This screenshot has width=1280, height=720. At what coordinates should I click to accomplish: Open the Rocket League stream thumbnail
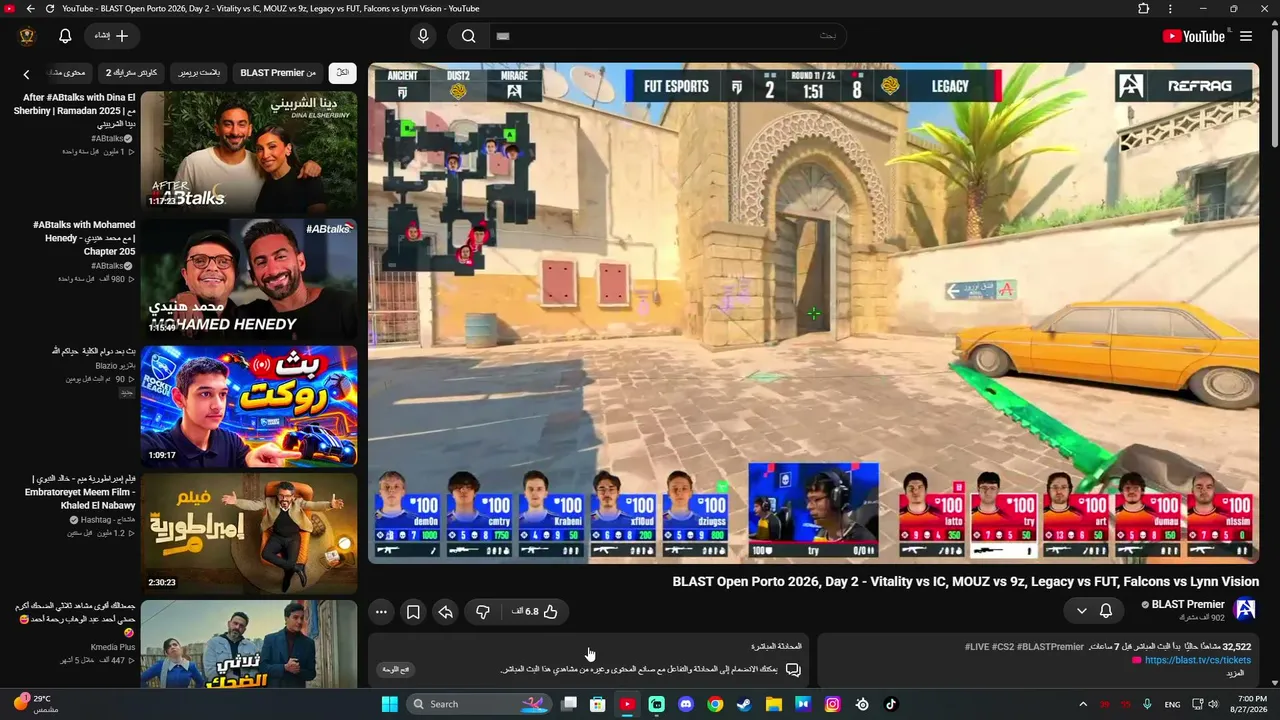[x=249, y=406]
